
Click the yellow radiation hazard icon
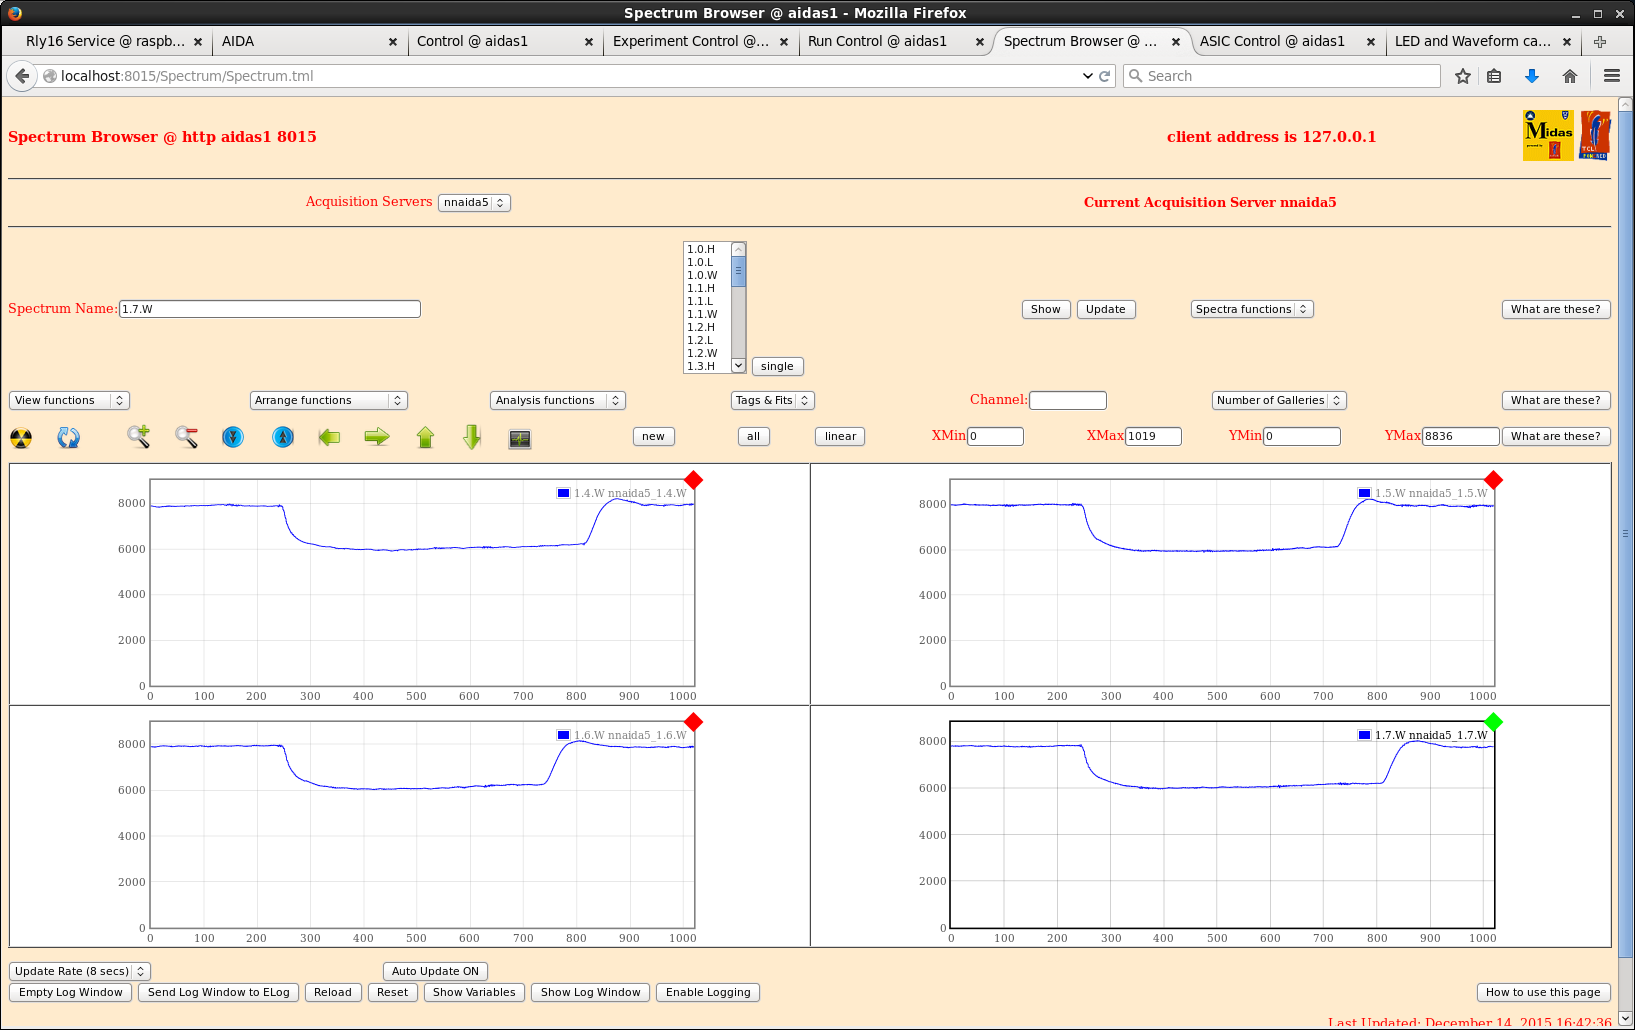21,438
